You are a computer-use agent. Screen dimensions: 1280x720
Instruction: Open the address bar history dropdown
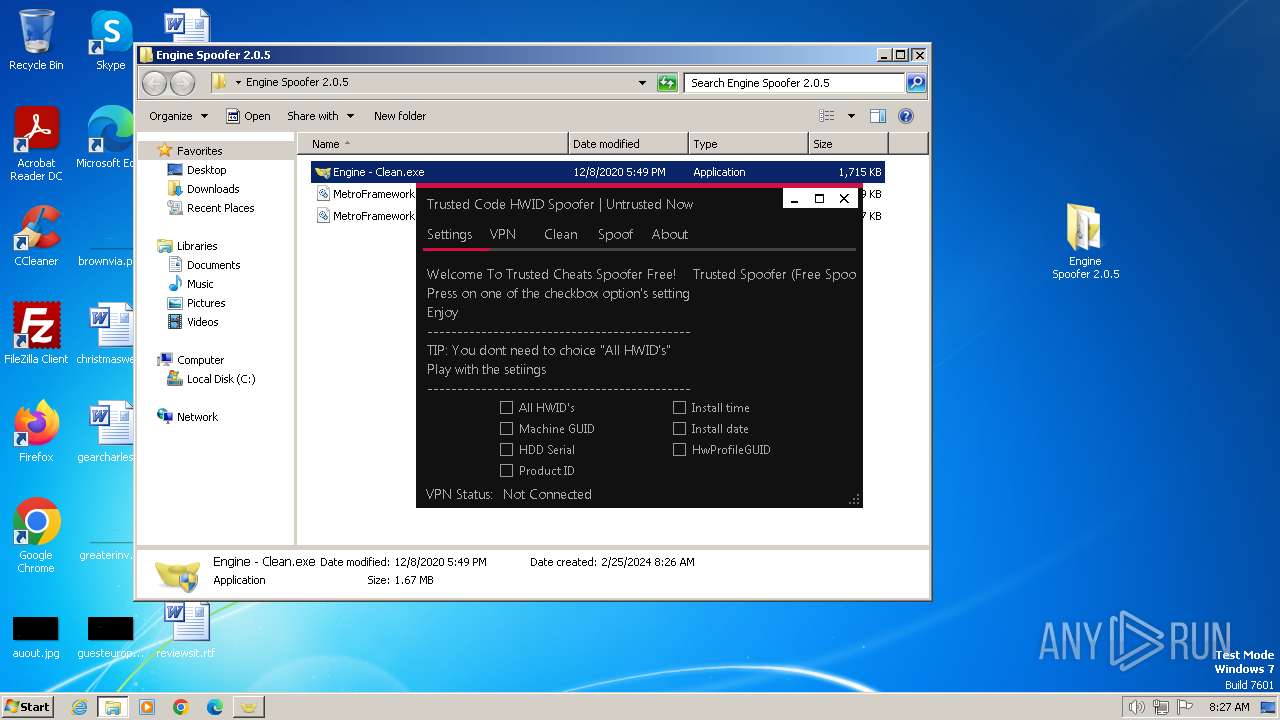pyautogui.click(x=642, y=83)
